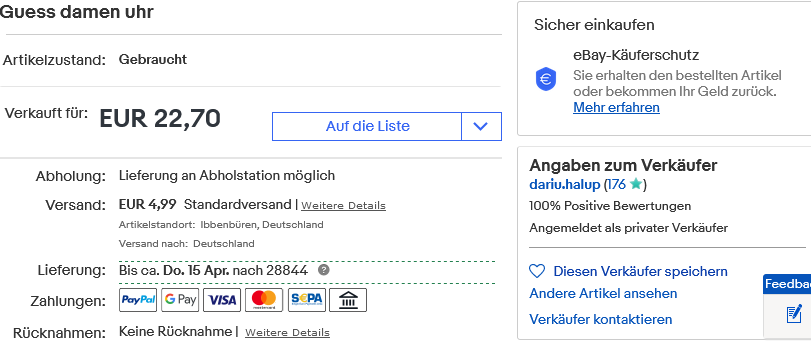811x362 pixels.
Task: Click the Google Pay payment icon
Action: [x=180, y=300]
